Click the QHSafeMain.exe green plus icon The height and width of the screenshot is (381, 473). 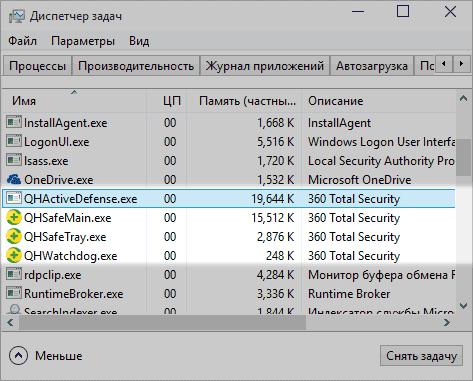pyautogui.click(x=14, y=217)
